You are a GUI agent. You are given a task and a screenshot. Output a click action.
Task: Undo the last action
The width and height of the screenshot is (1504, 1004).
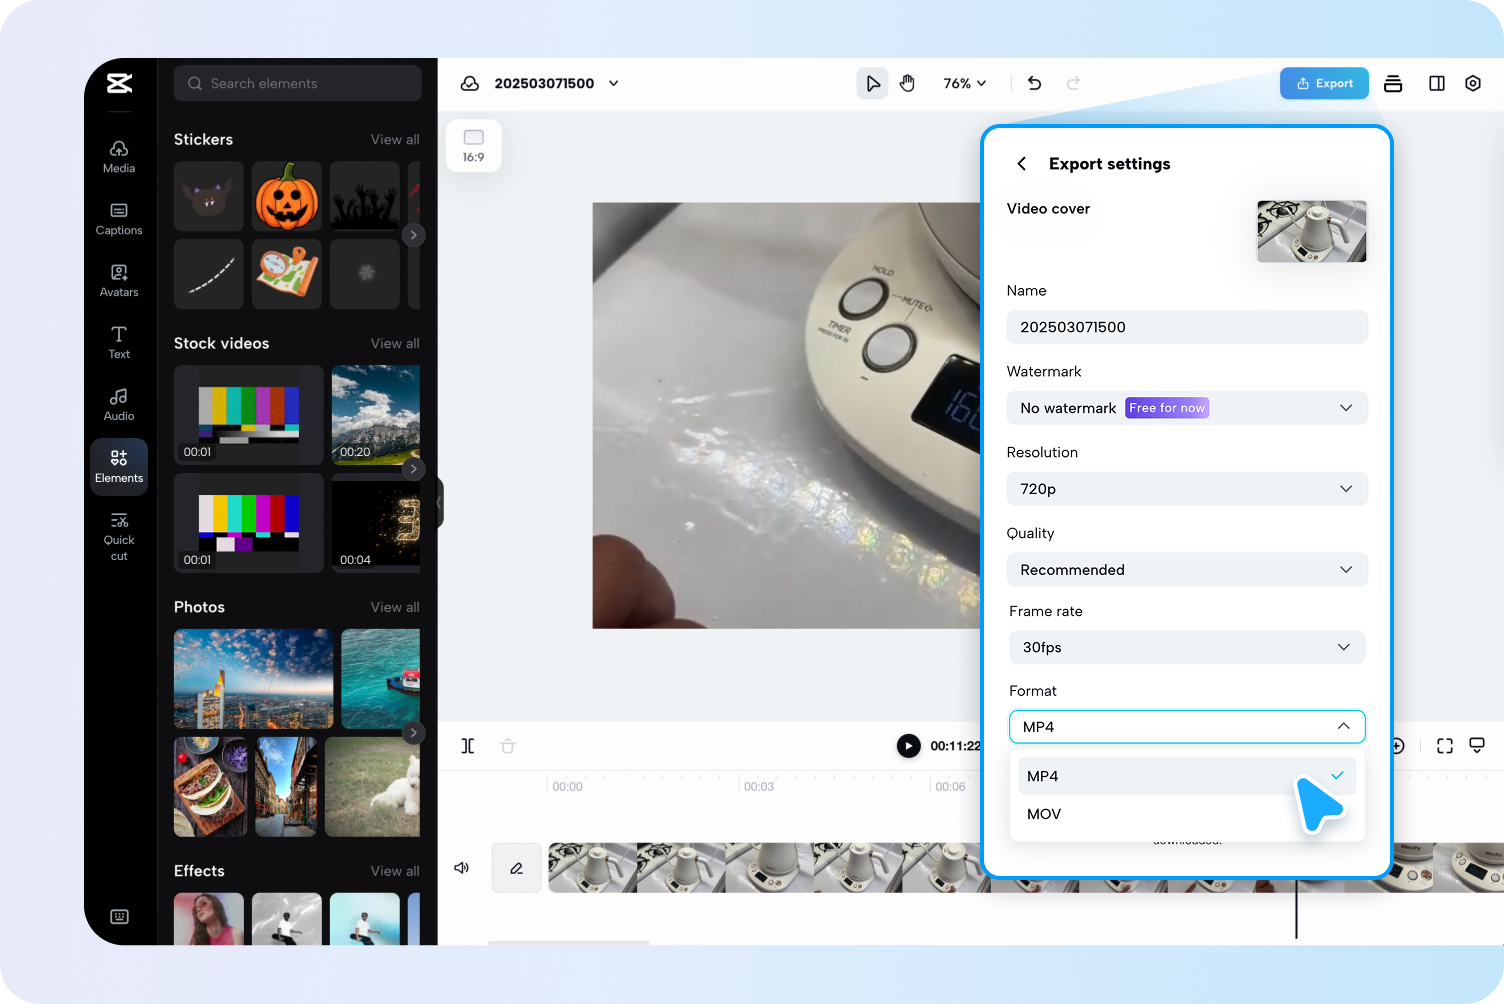click(1035, 84)
